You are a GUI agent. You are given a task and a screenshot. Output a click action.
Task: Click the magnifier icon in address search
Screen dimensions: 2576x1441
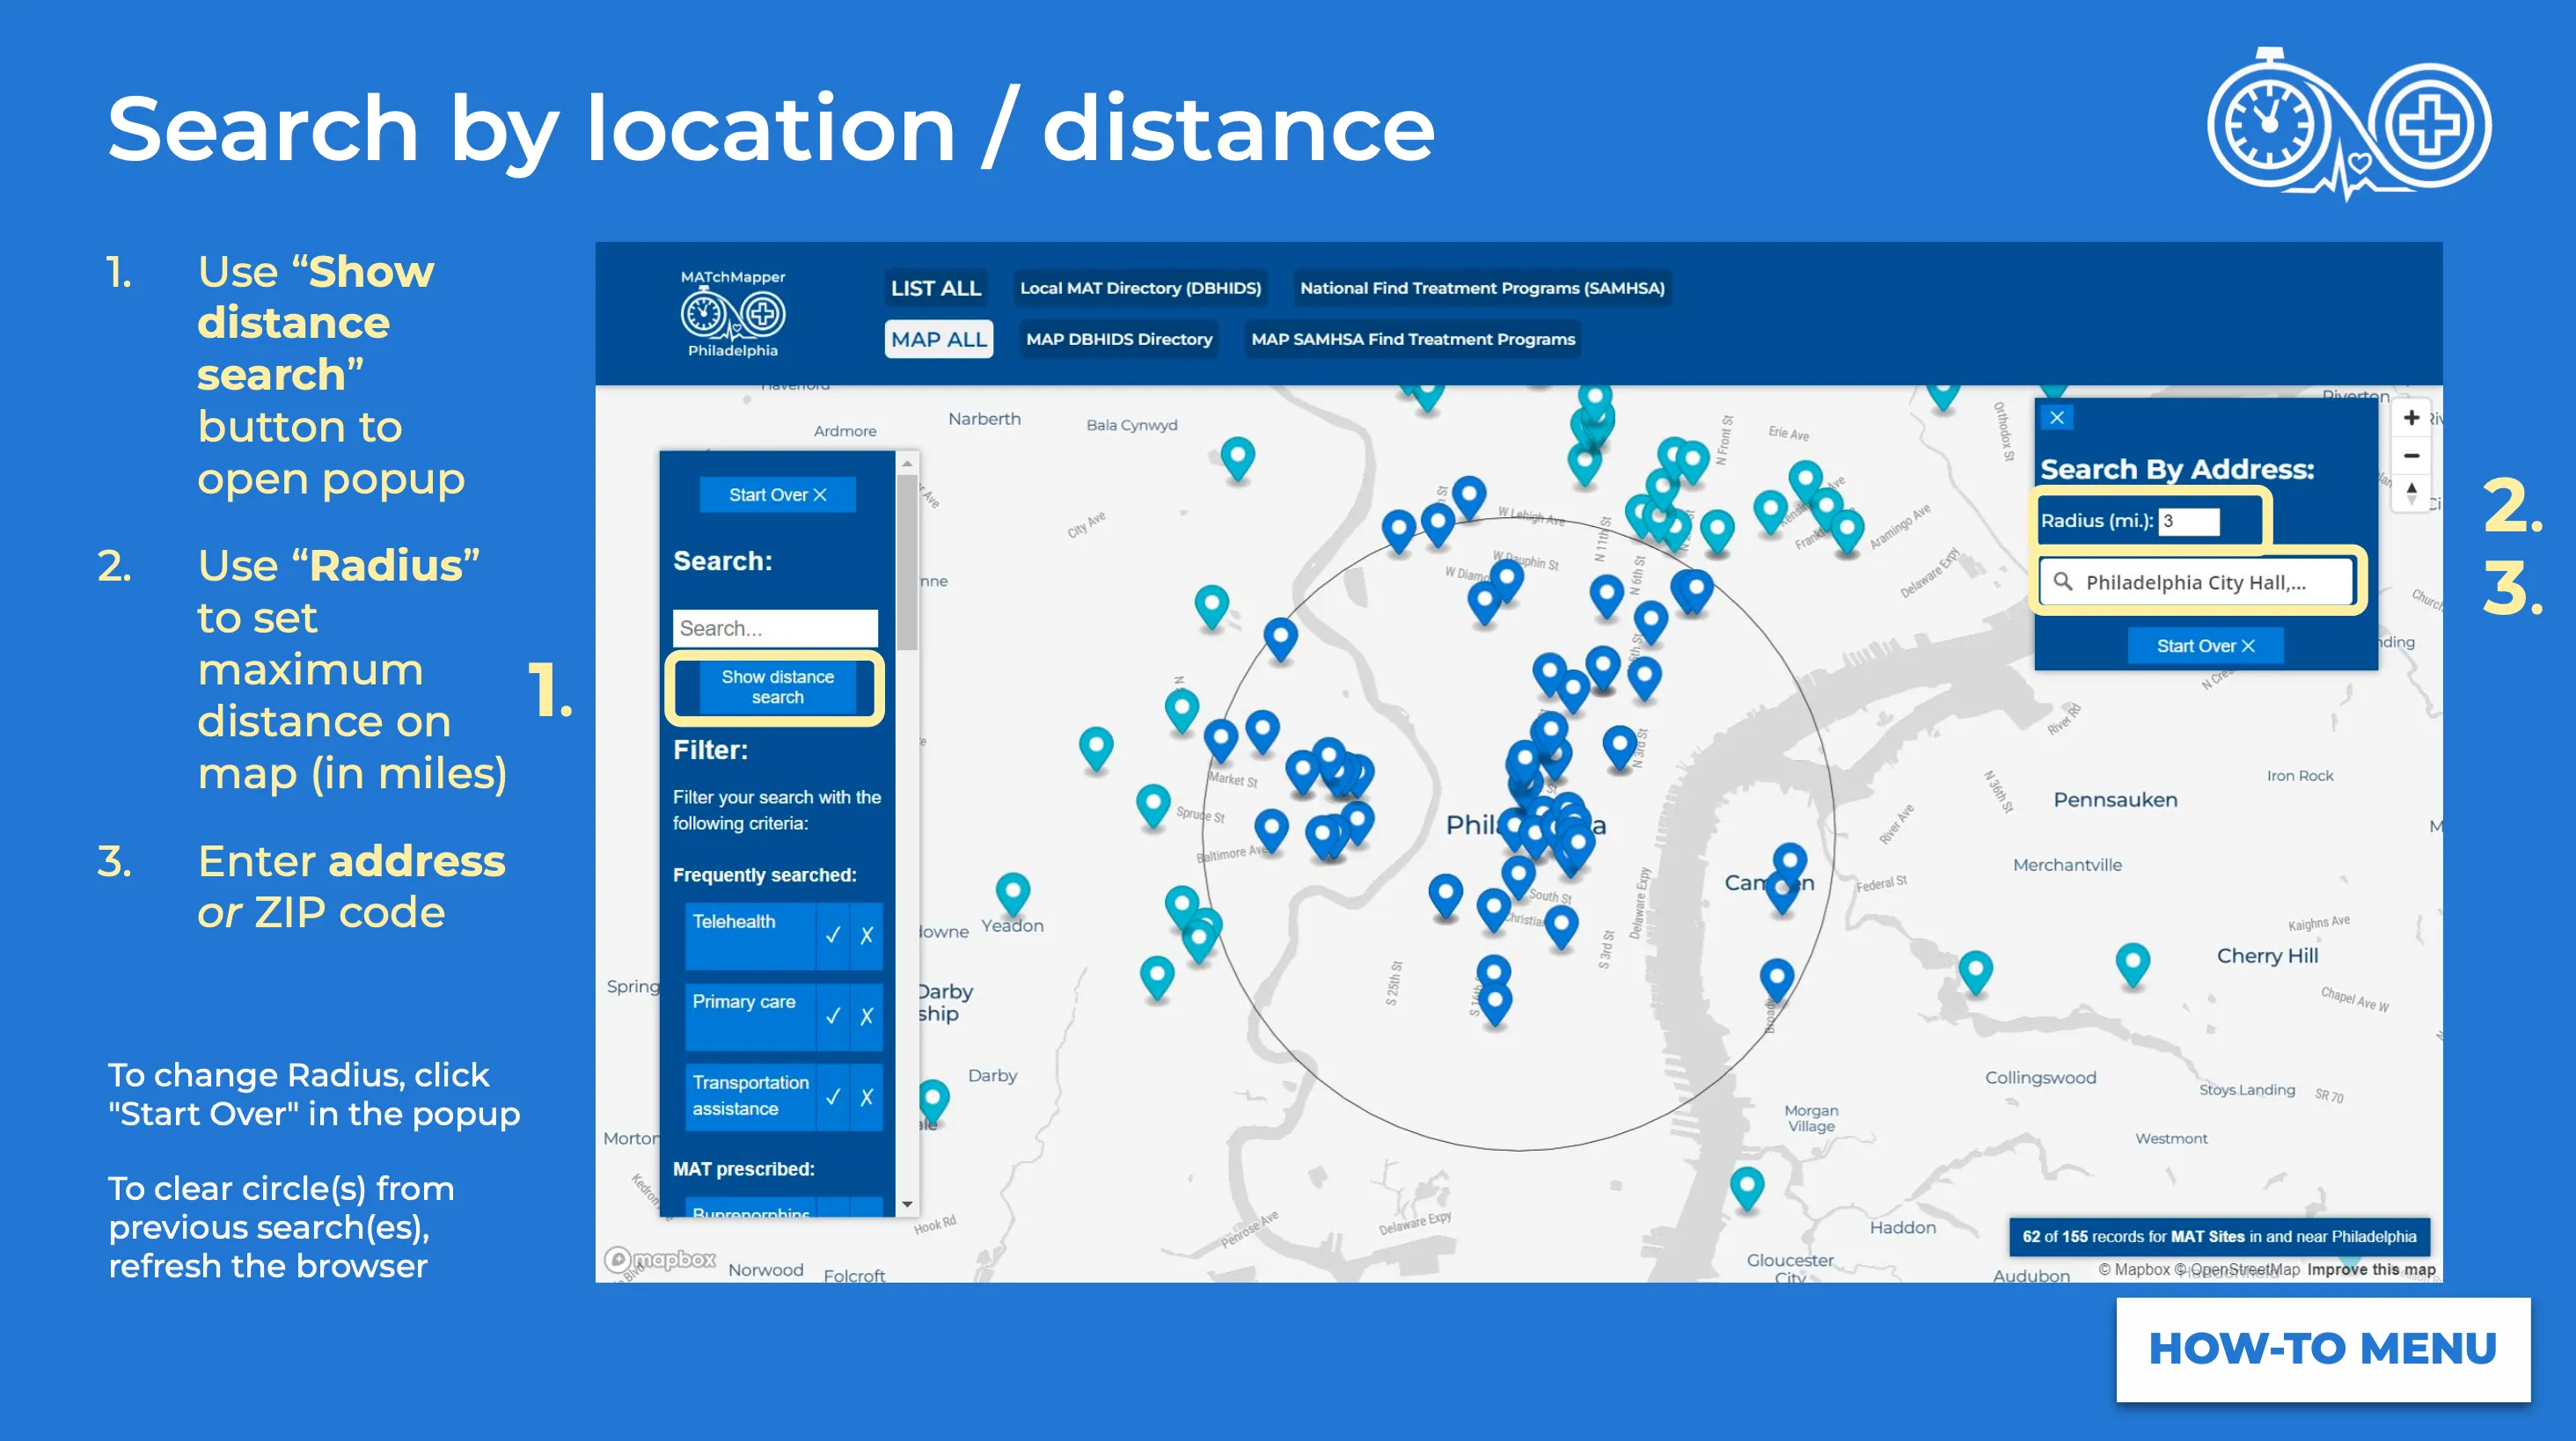[x=2062, y=581]
